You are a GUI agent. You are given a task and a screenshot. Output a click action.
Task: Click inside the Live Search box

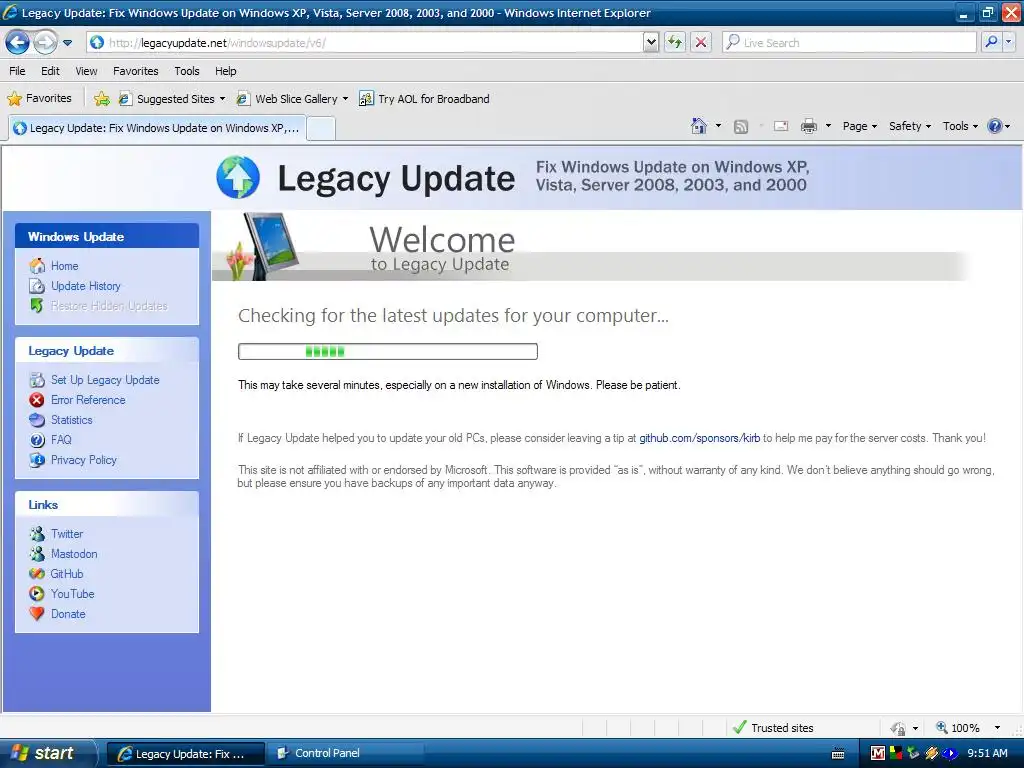click(849, 43)
